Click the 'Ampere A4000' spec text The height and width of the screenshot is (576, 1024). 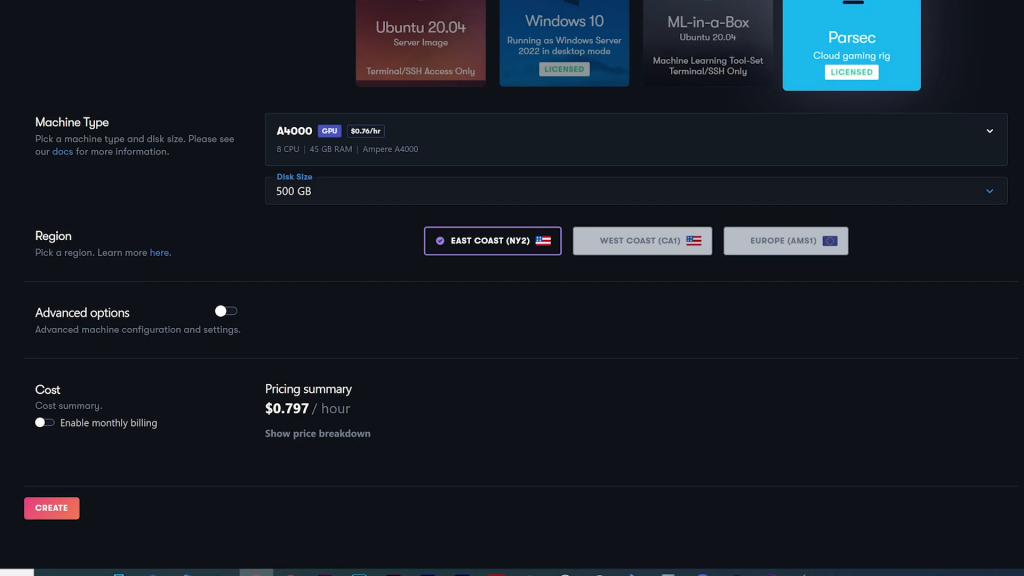pos(391,150)
